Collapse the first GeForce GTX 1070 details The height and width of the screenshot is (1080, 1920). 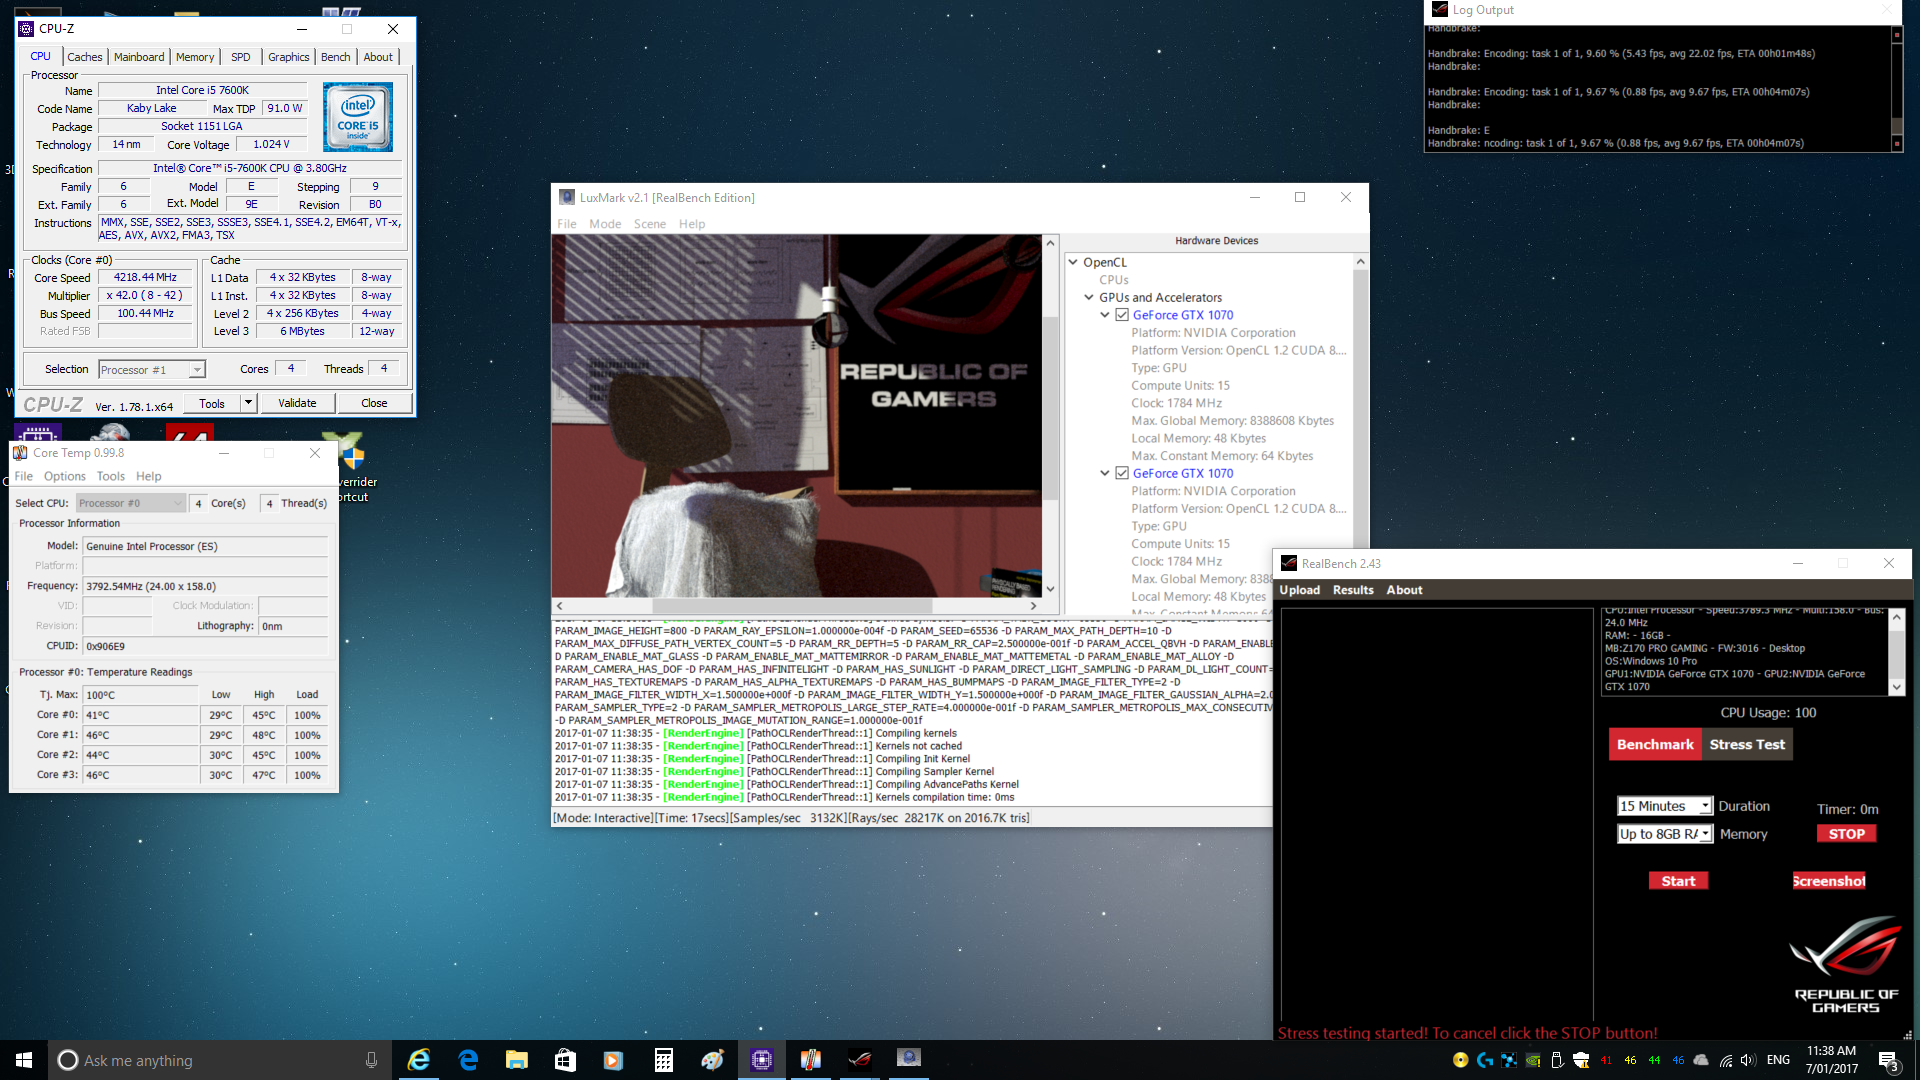(1105, 315)
